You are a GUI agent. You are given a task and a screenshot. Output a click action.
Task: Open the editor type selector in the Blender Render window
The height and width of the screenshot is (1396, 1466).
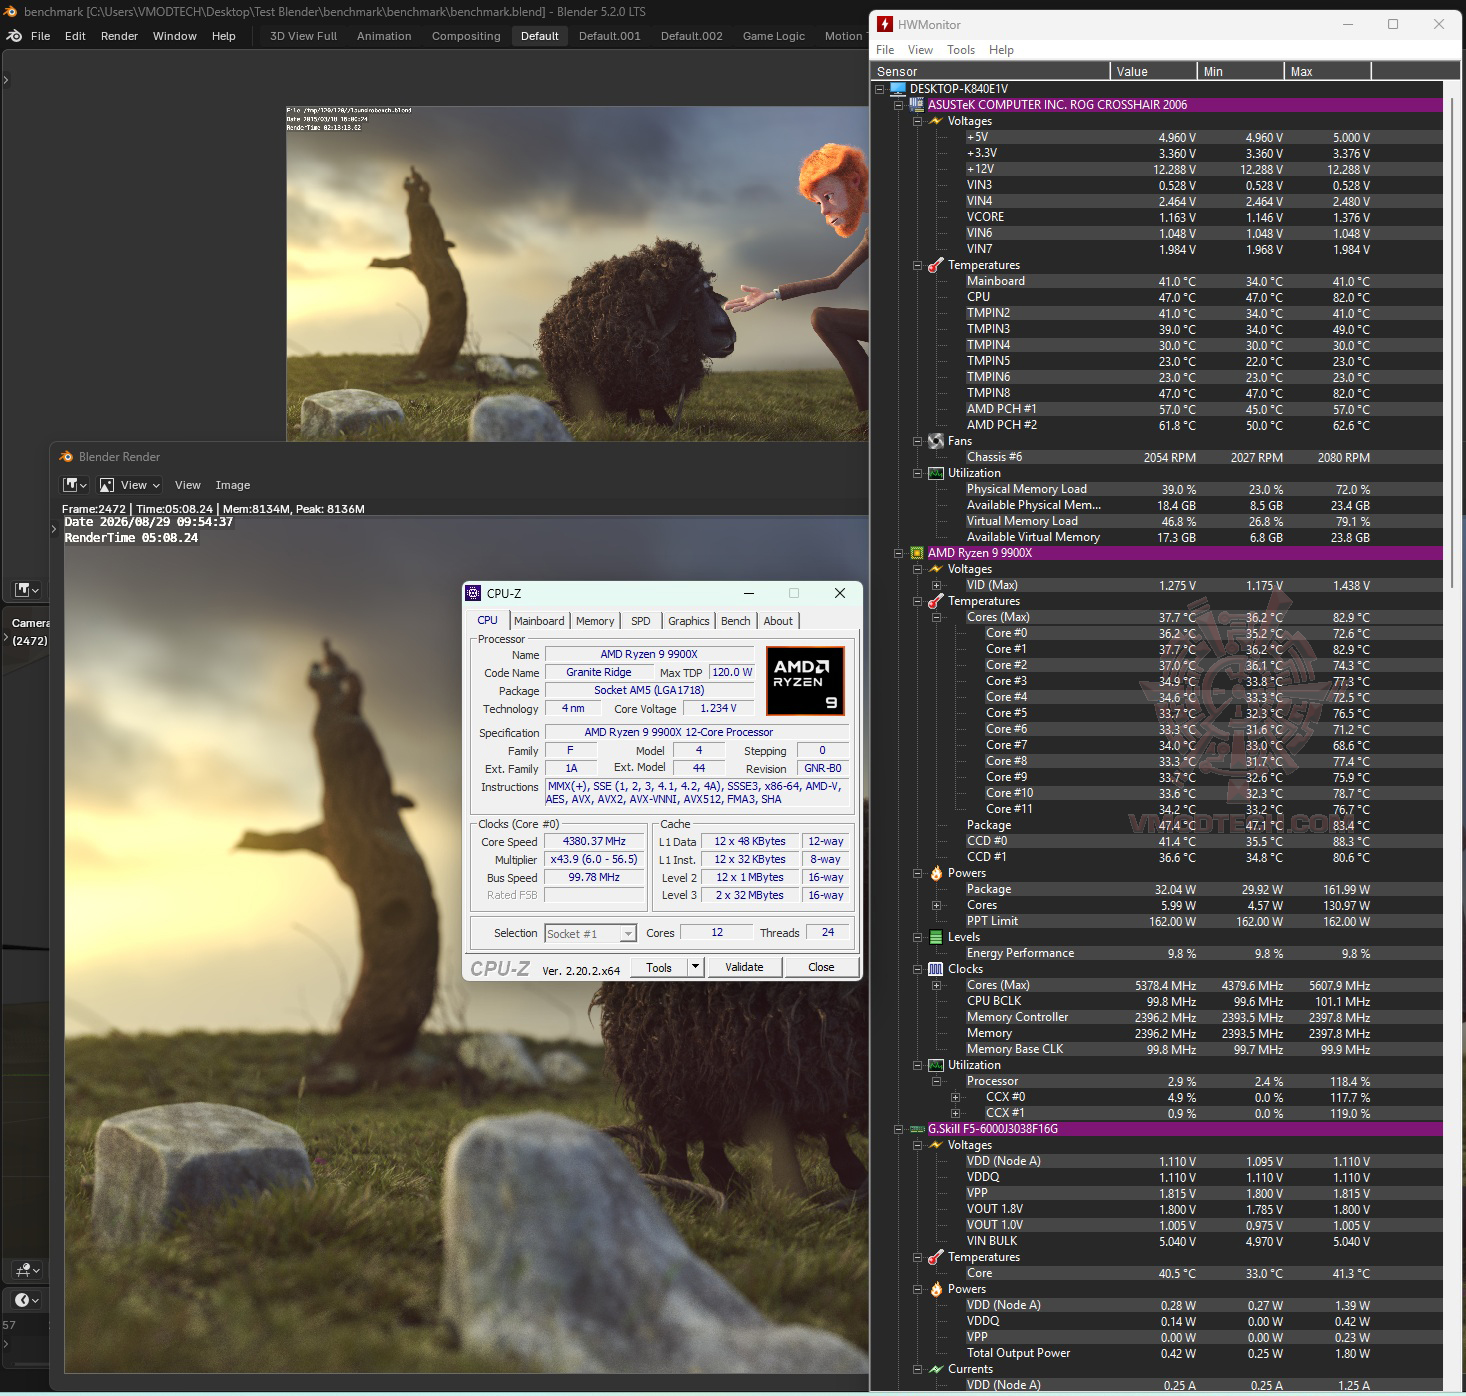pos(75,485)
